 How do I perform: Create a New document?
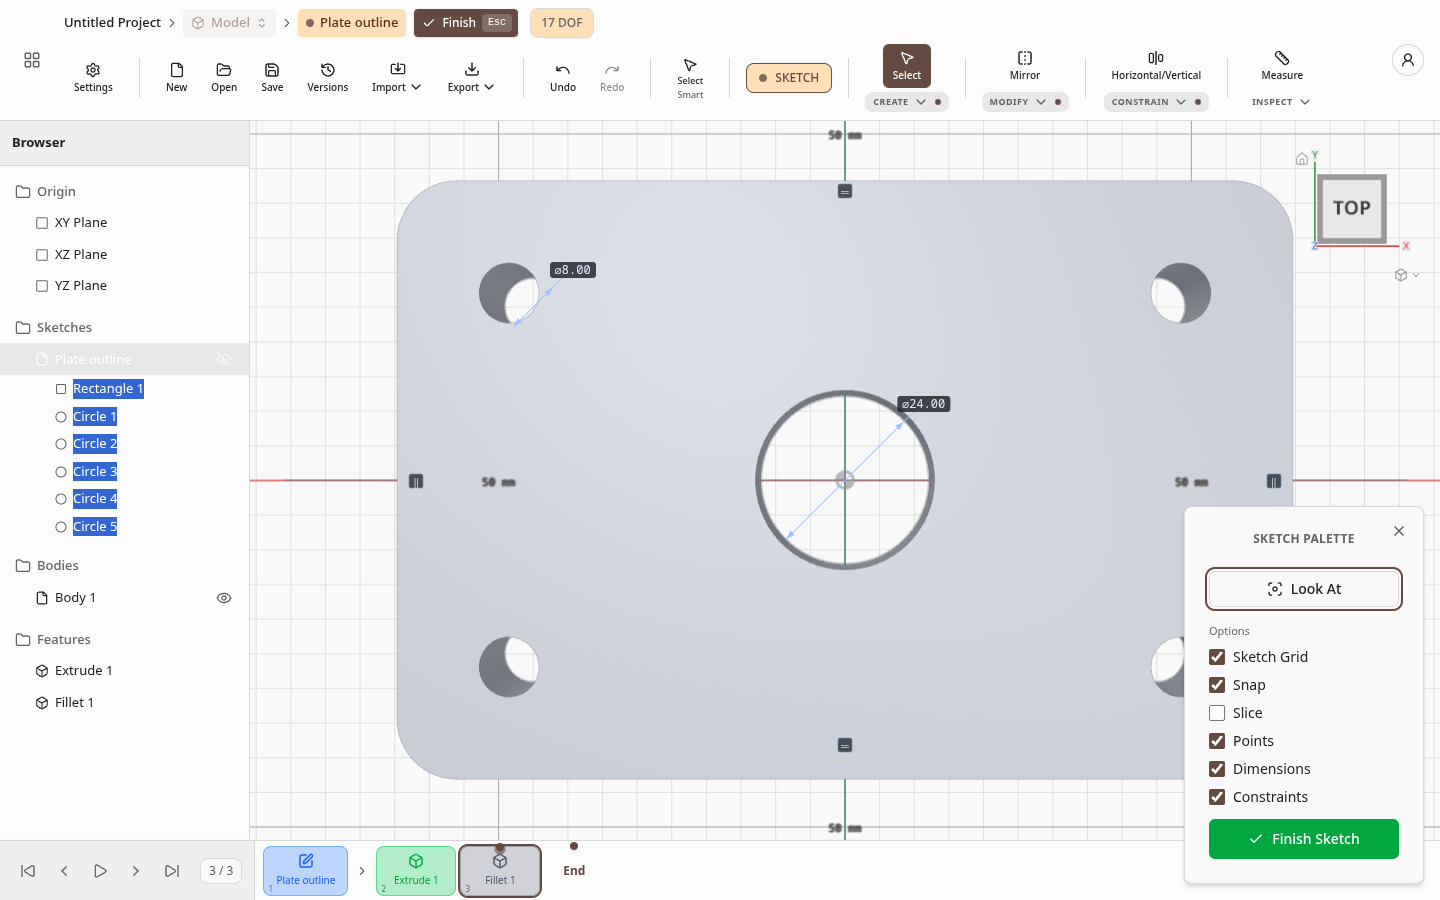pyautogui.click(x=177, y=77)
